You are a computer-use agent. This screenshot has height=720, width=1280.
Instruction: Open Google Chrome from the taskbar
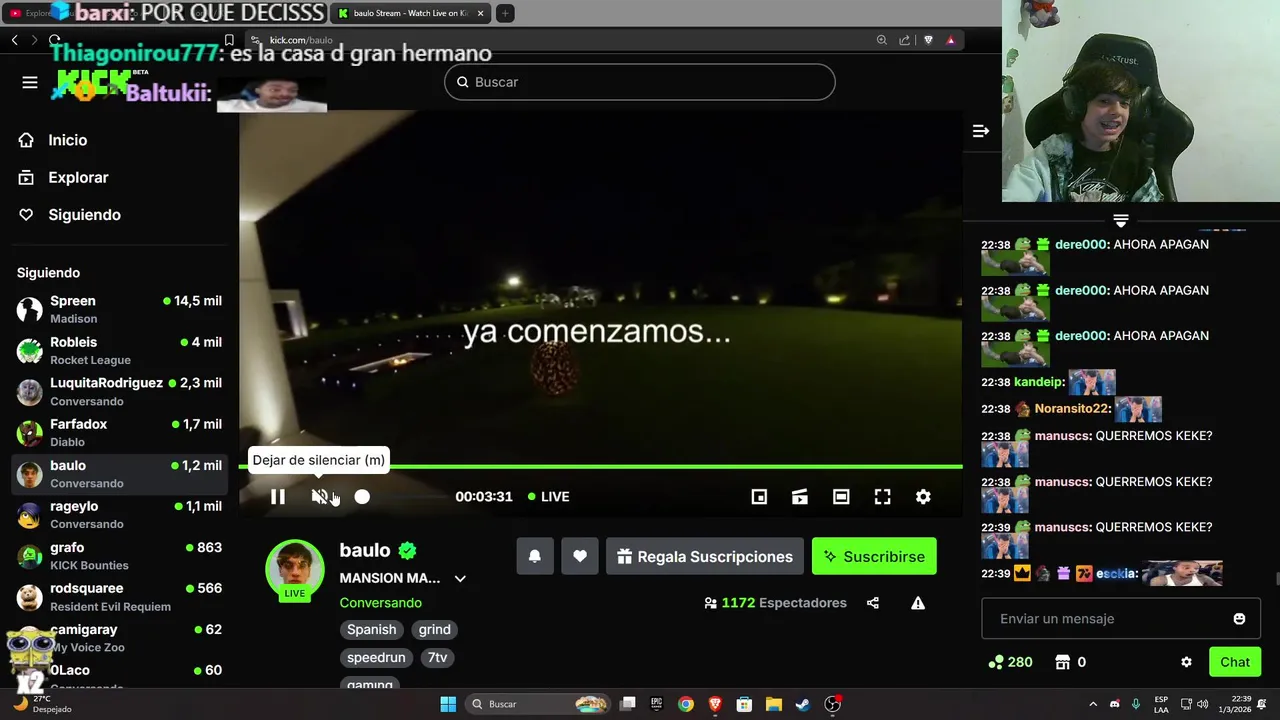pyautogui.click(x=685, y=704)
